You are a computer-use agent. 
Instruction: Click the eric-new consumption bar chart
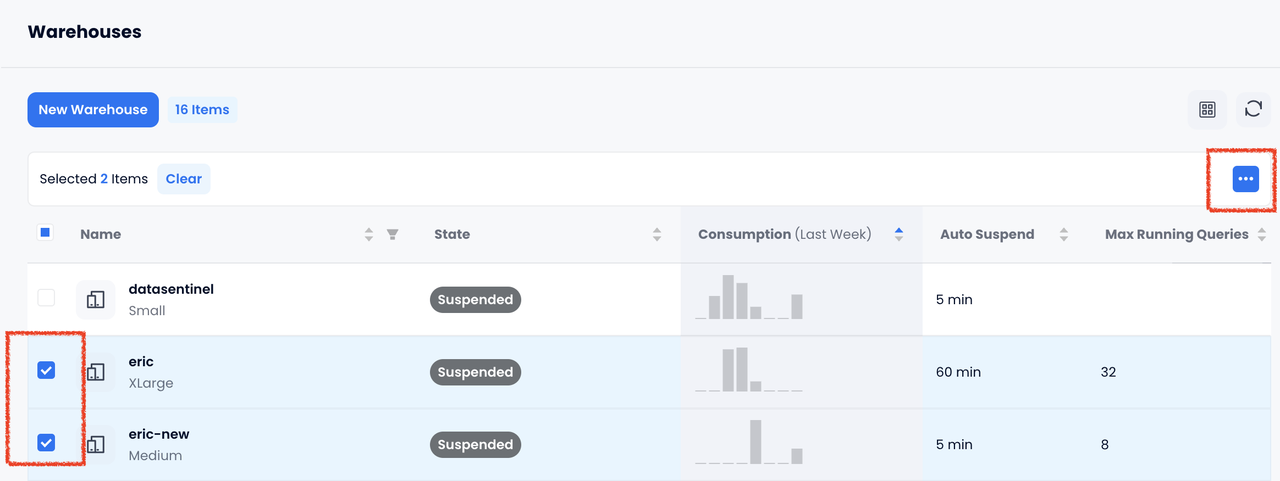(x=750, y=443)
